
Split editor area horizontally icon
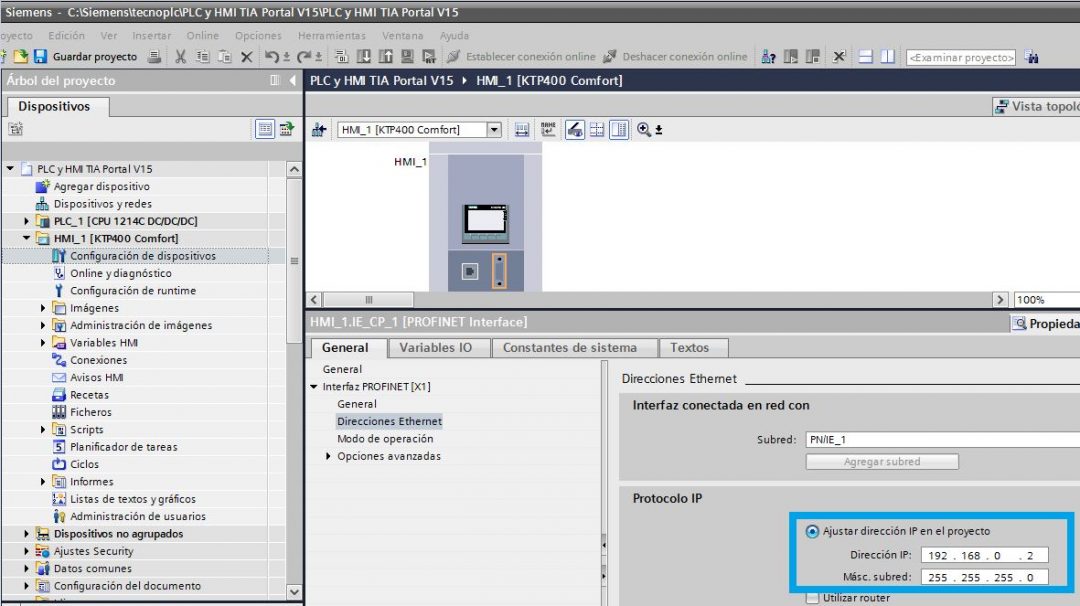tap(866, 56)
